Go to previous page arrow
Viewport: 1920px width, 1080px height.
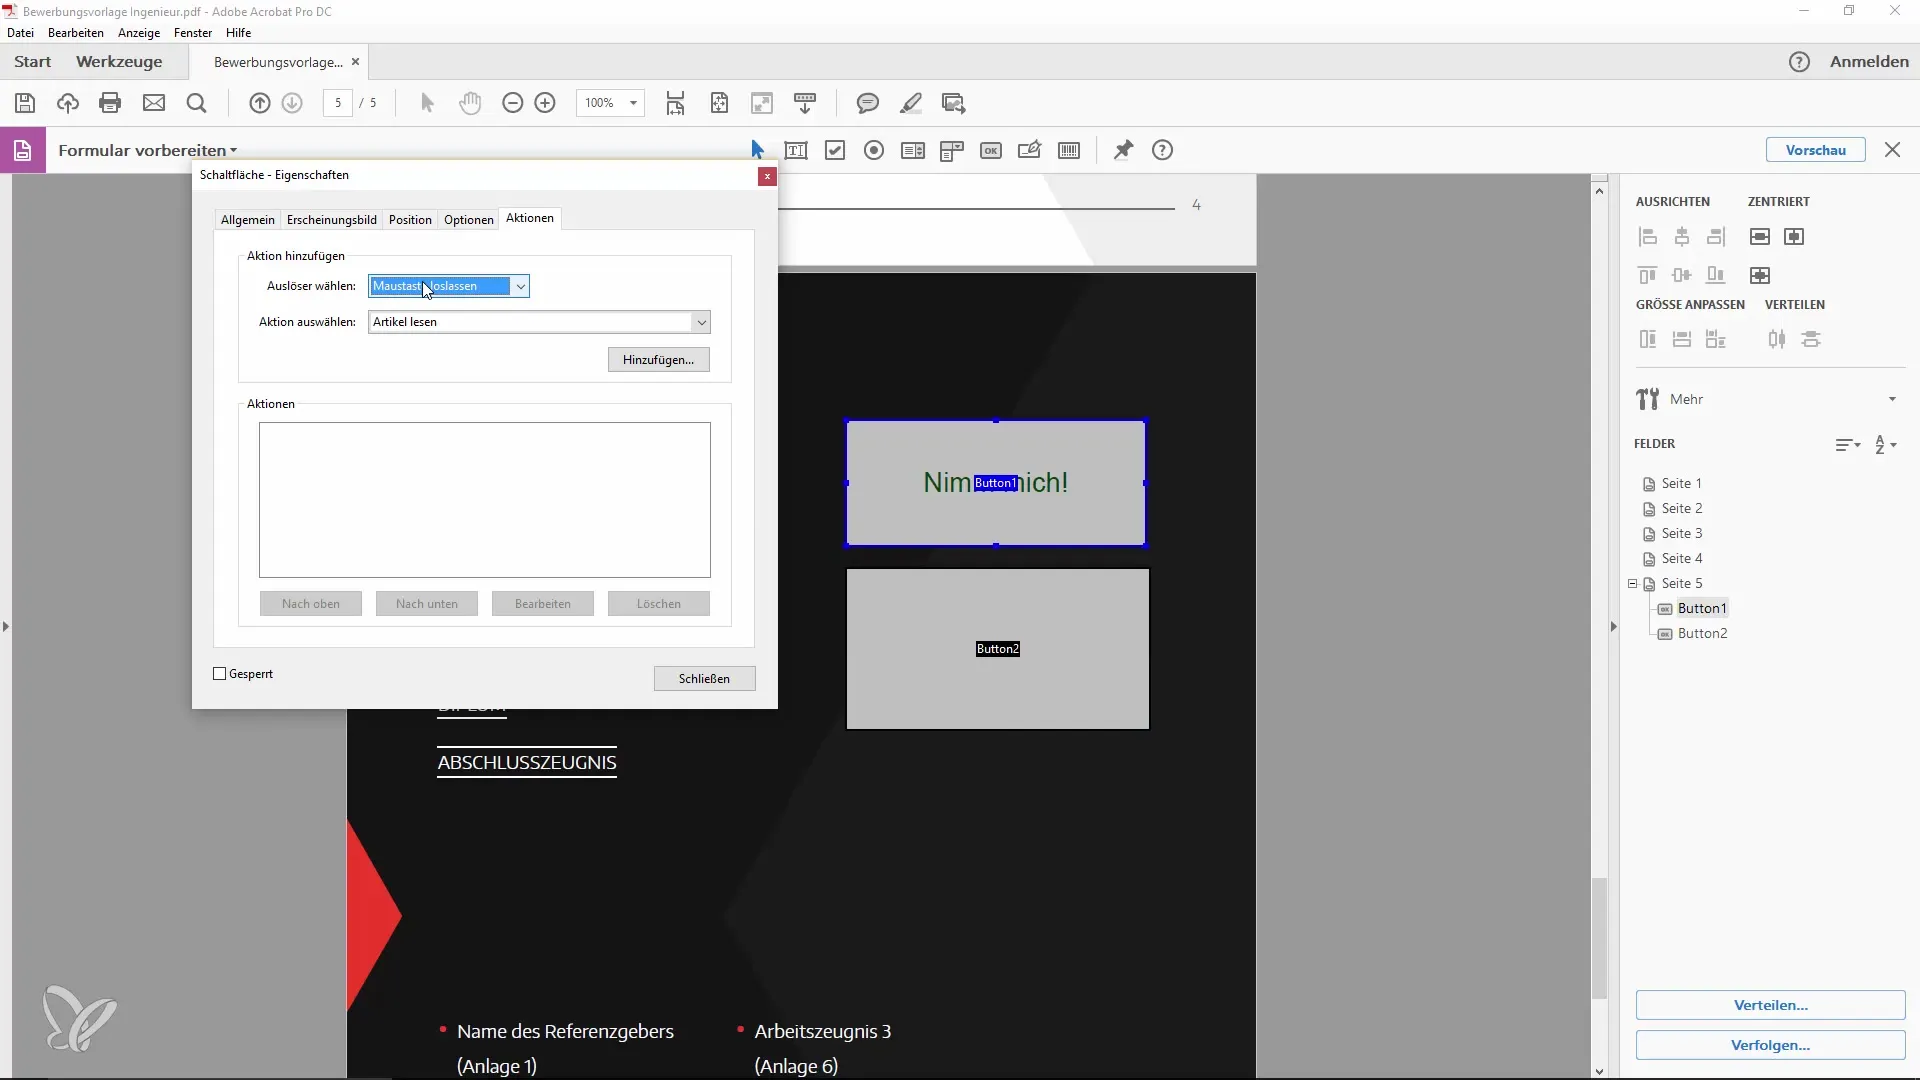(260, 103)
